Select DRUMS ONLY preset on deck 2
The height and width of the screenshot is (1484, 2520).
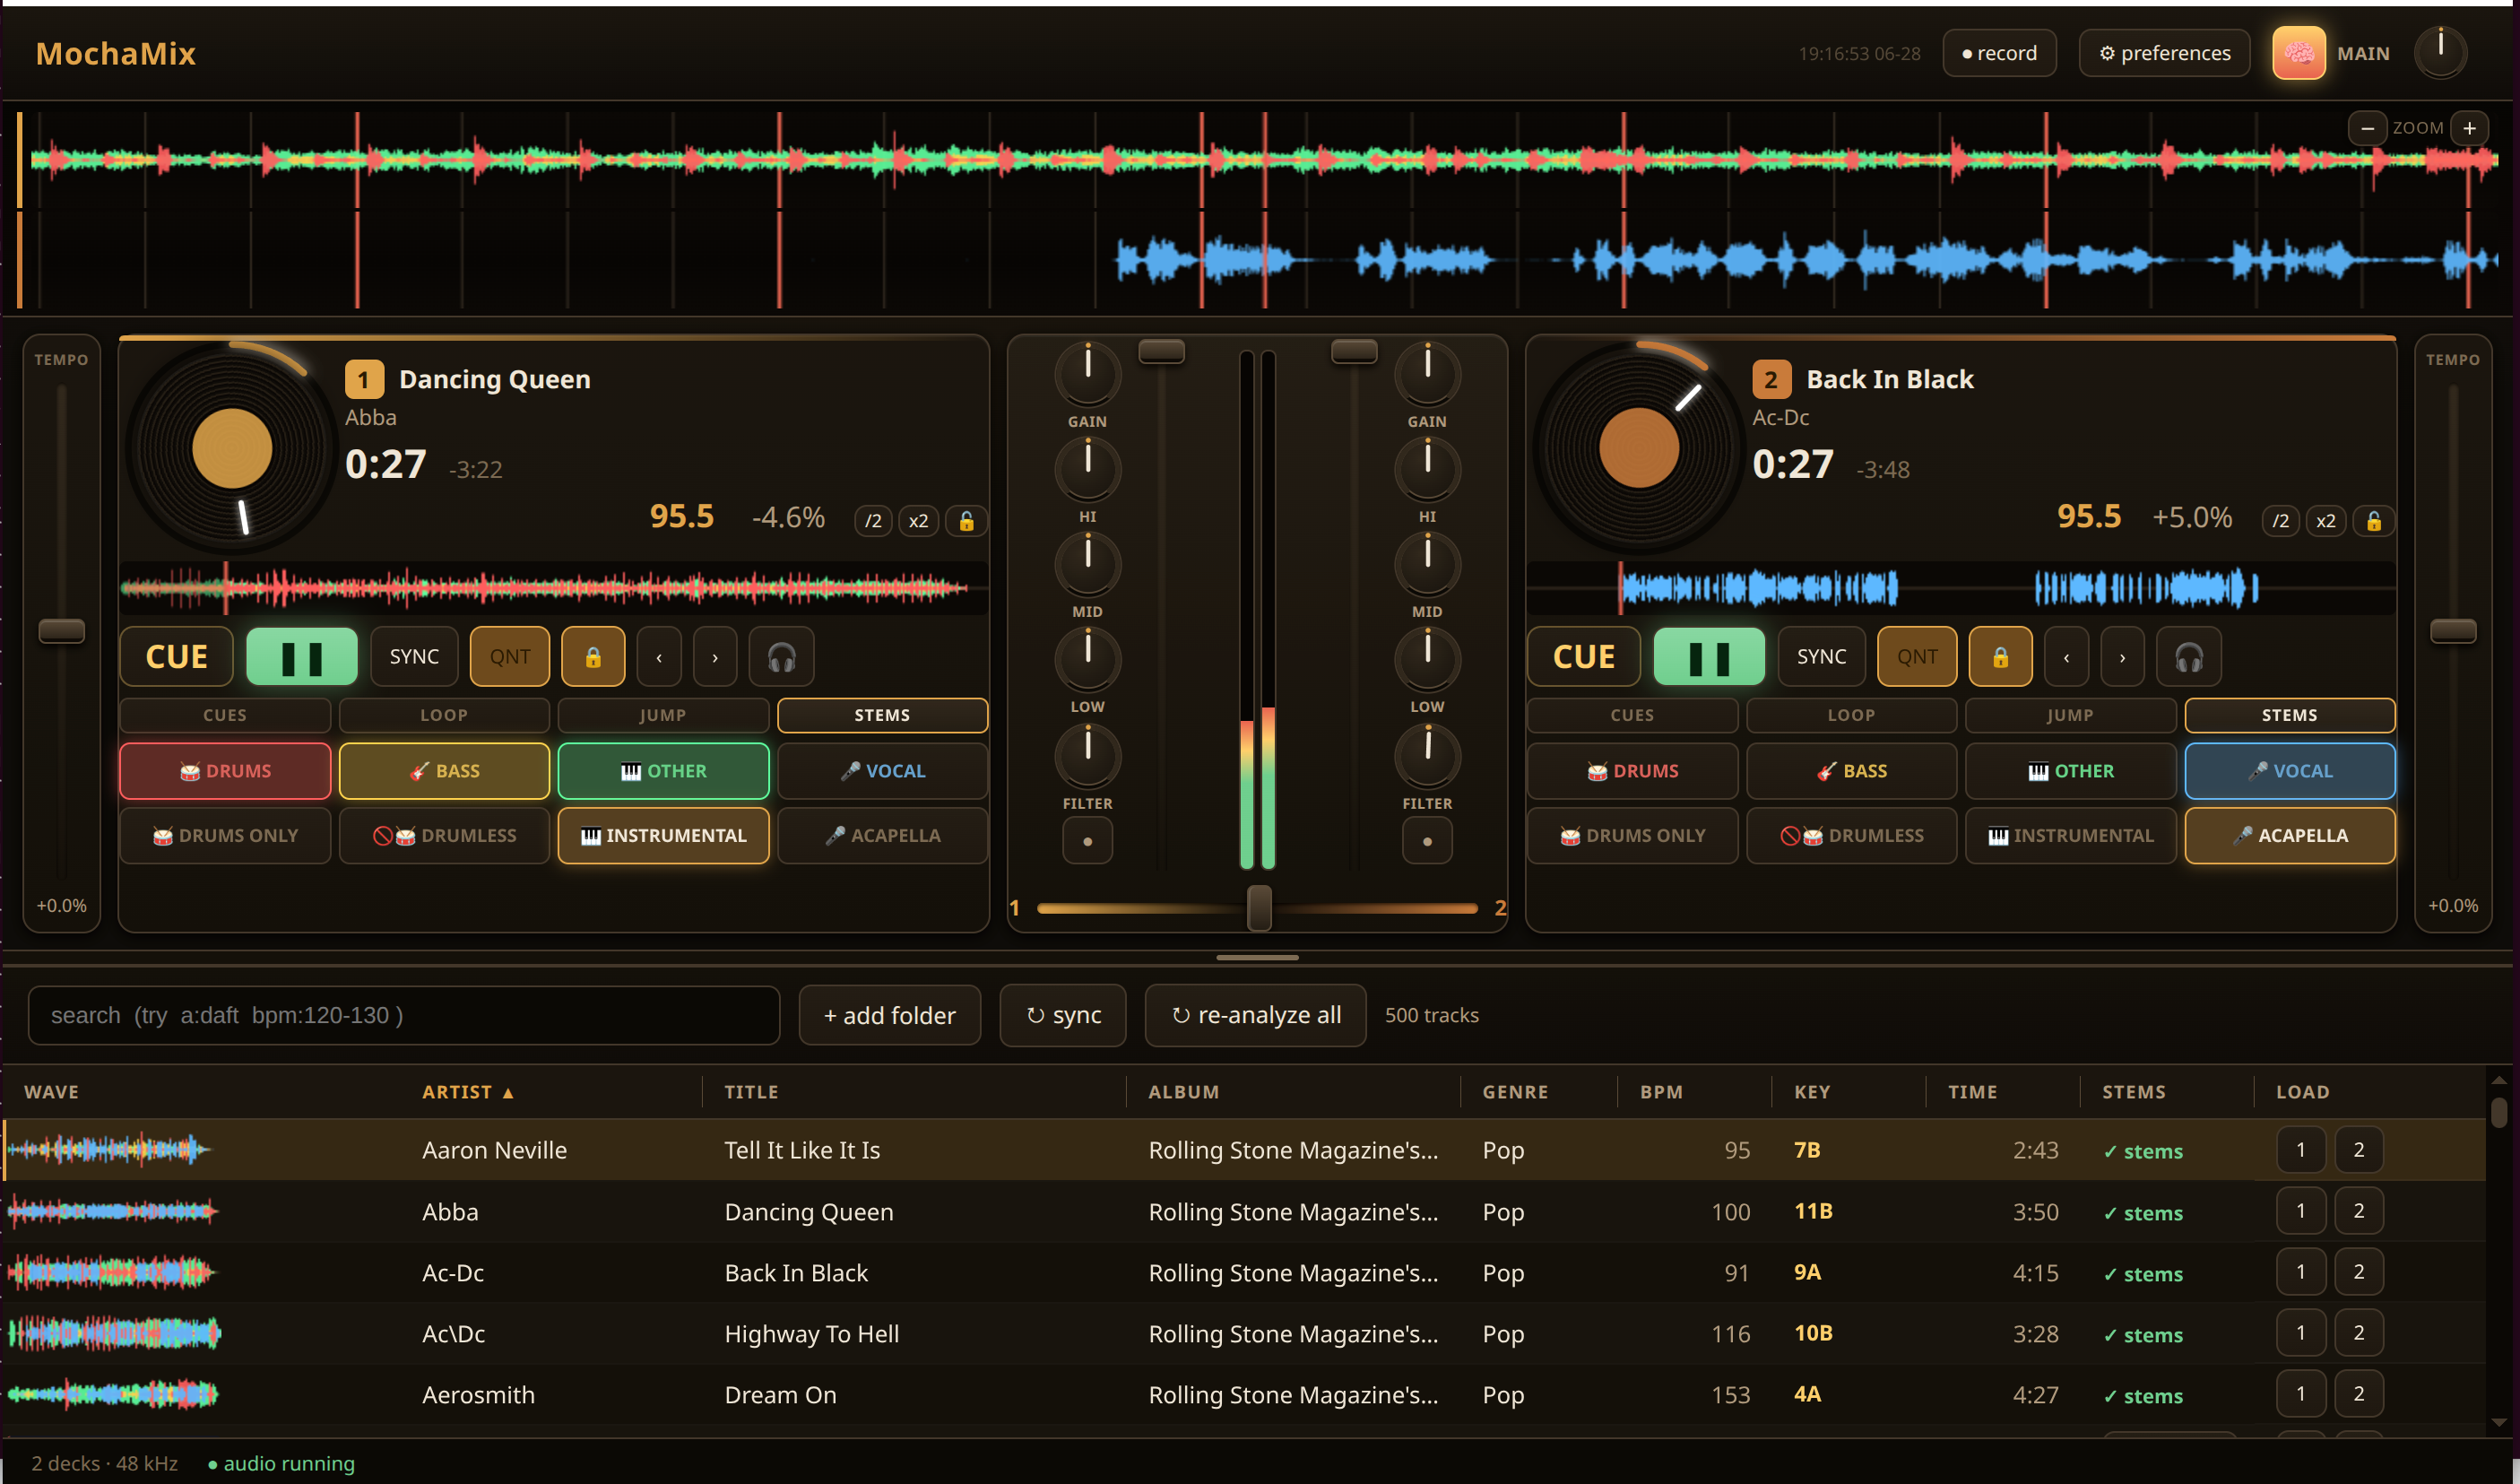click(1632, 835)
